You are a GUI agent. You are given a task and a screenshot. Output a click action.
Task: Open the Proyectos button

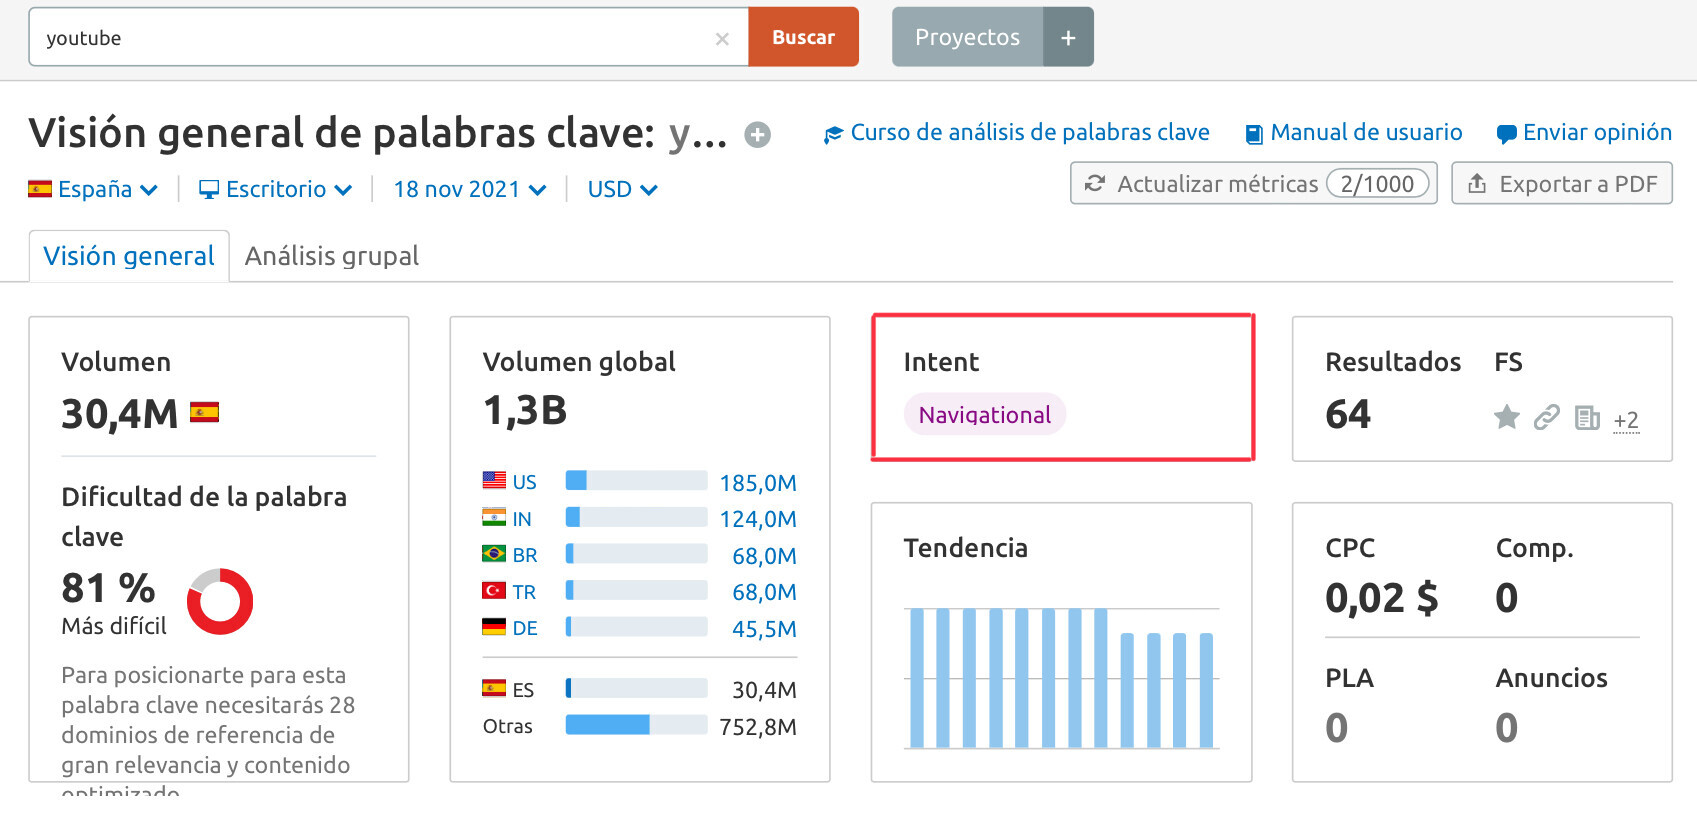click(967, 37)
